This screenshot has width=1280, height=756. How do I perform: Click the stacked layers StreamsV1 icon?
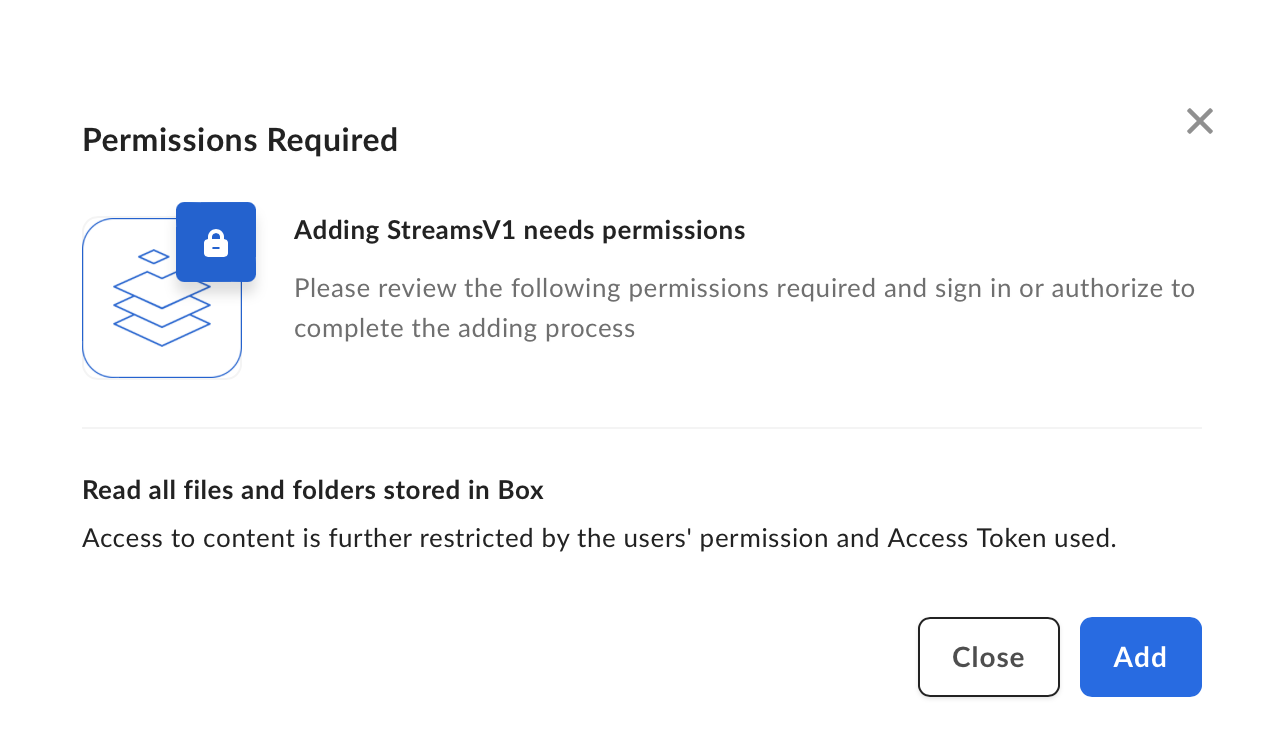(162, 298)
